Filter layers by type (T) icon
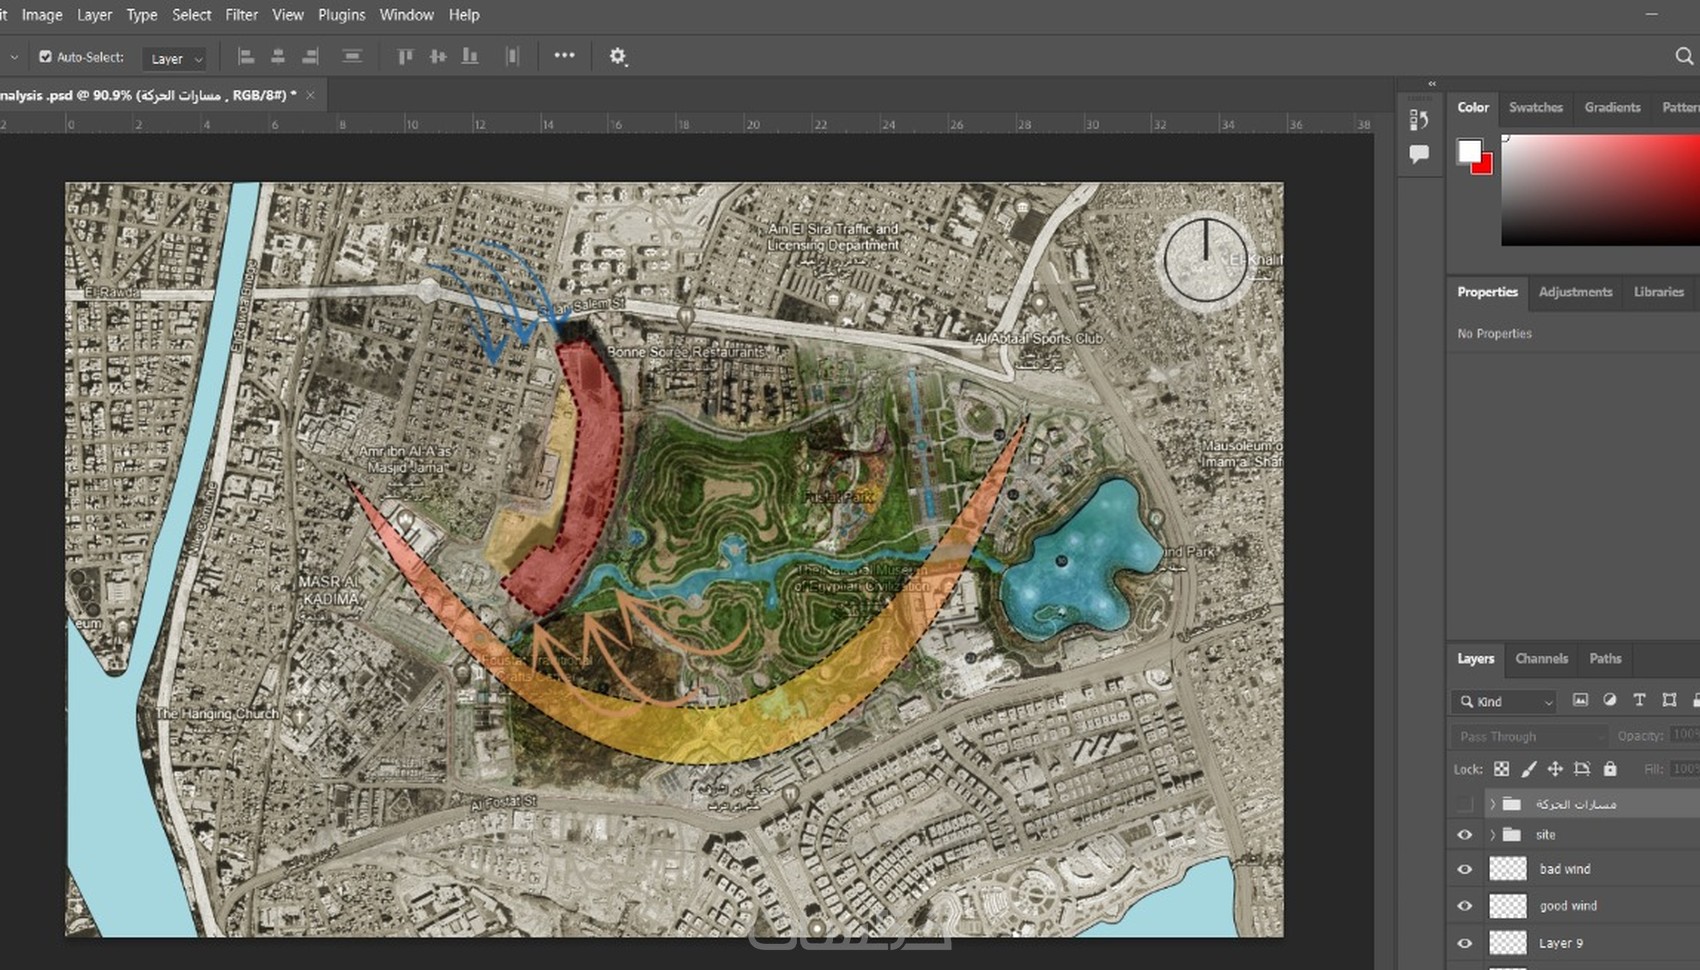 coord(1639,700)
